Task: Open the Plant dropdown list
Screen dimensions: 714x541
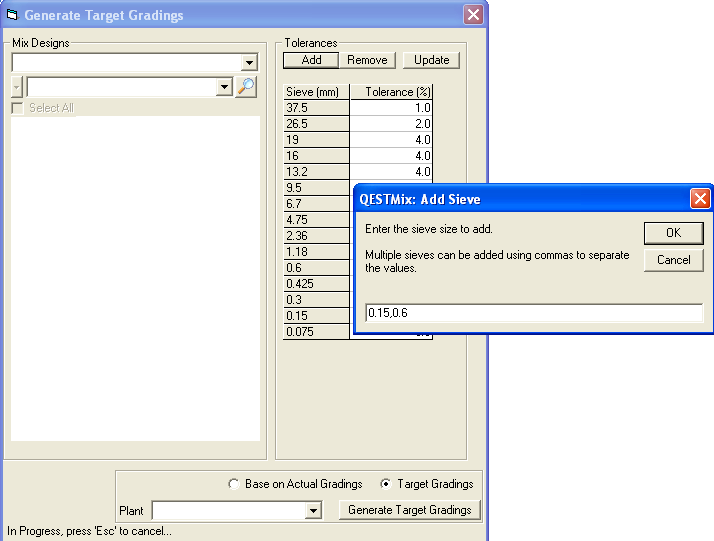Action: (313, 511)
